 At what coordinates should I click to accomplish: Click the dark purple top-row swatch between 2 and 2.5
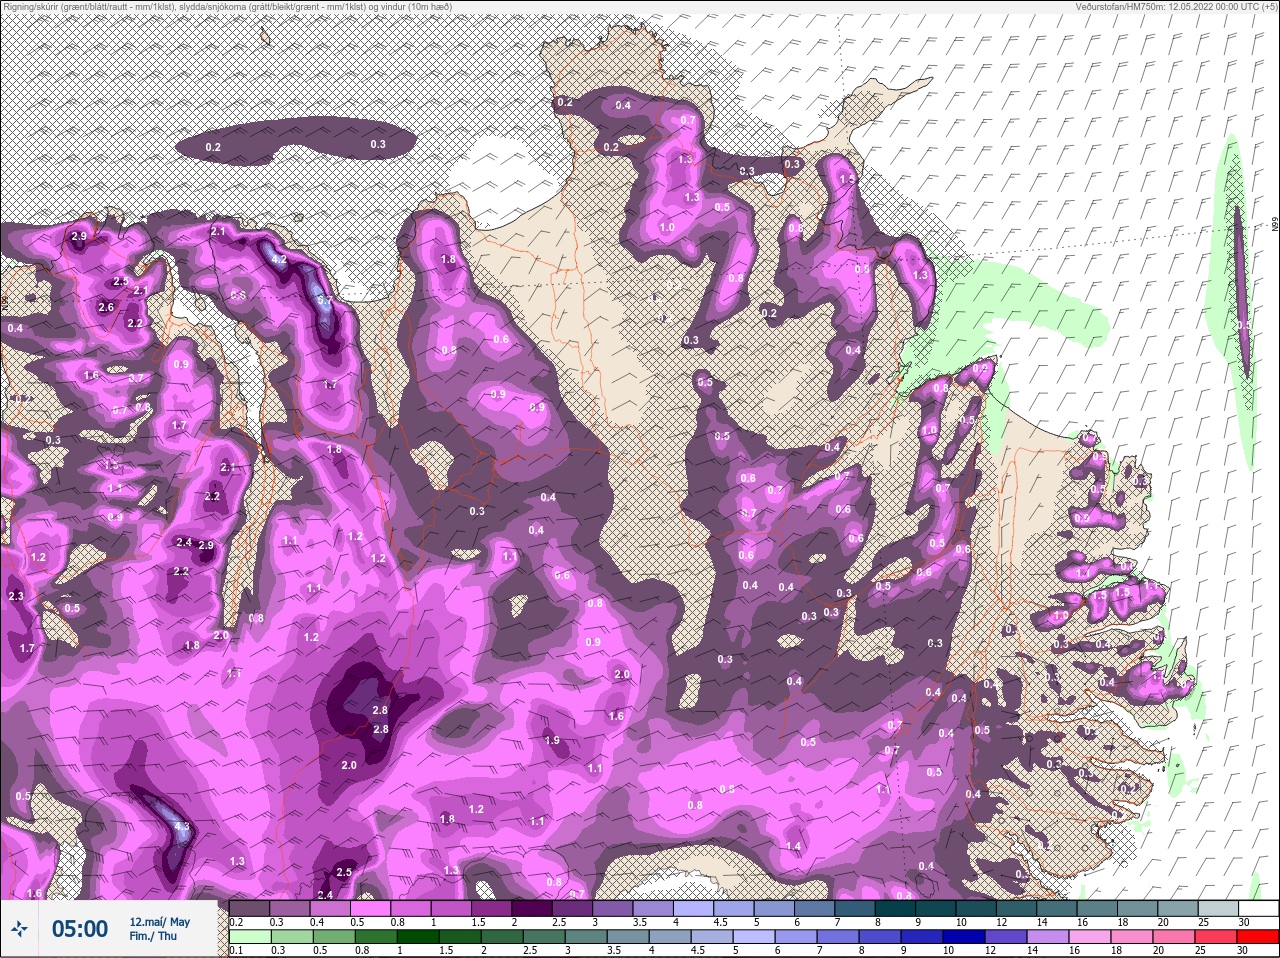pyautogui.click(x=533, y=908)
